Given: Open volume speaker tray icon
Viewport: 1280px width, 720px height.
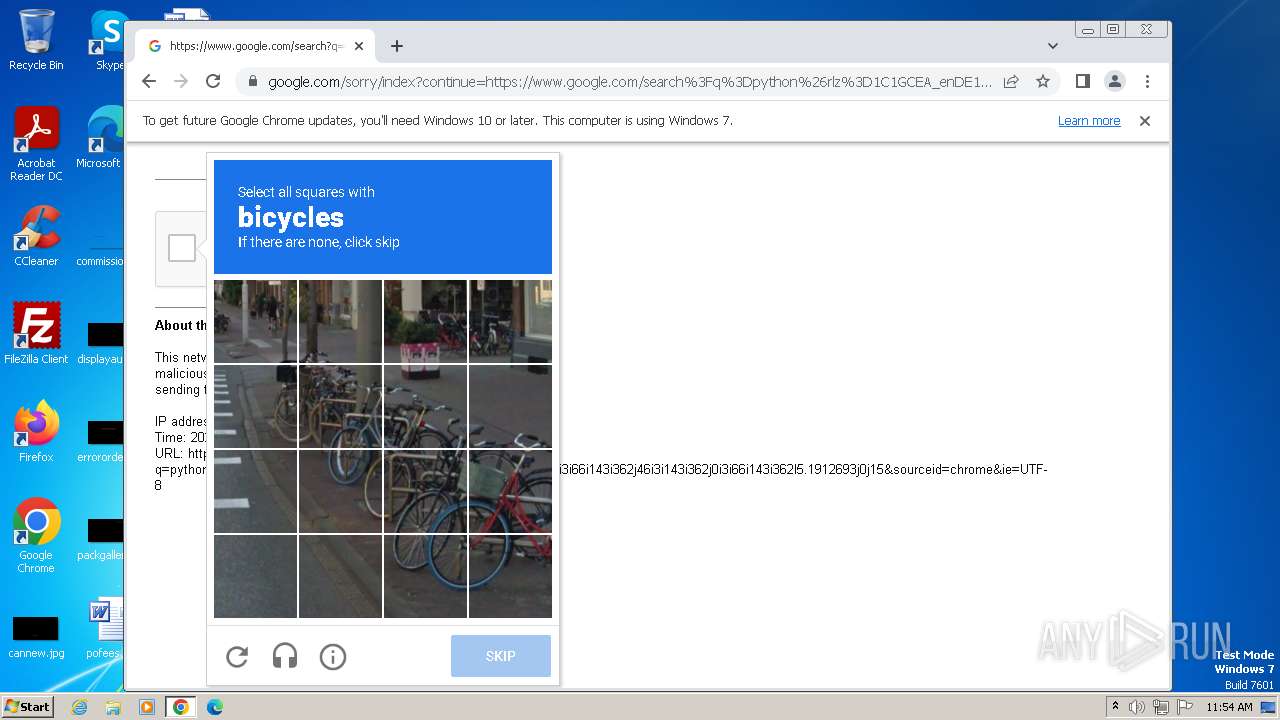Looking at the screenshot, I should coord(1137,707).
